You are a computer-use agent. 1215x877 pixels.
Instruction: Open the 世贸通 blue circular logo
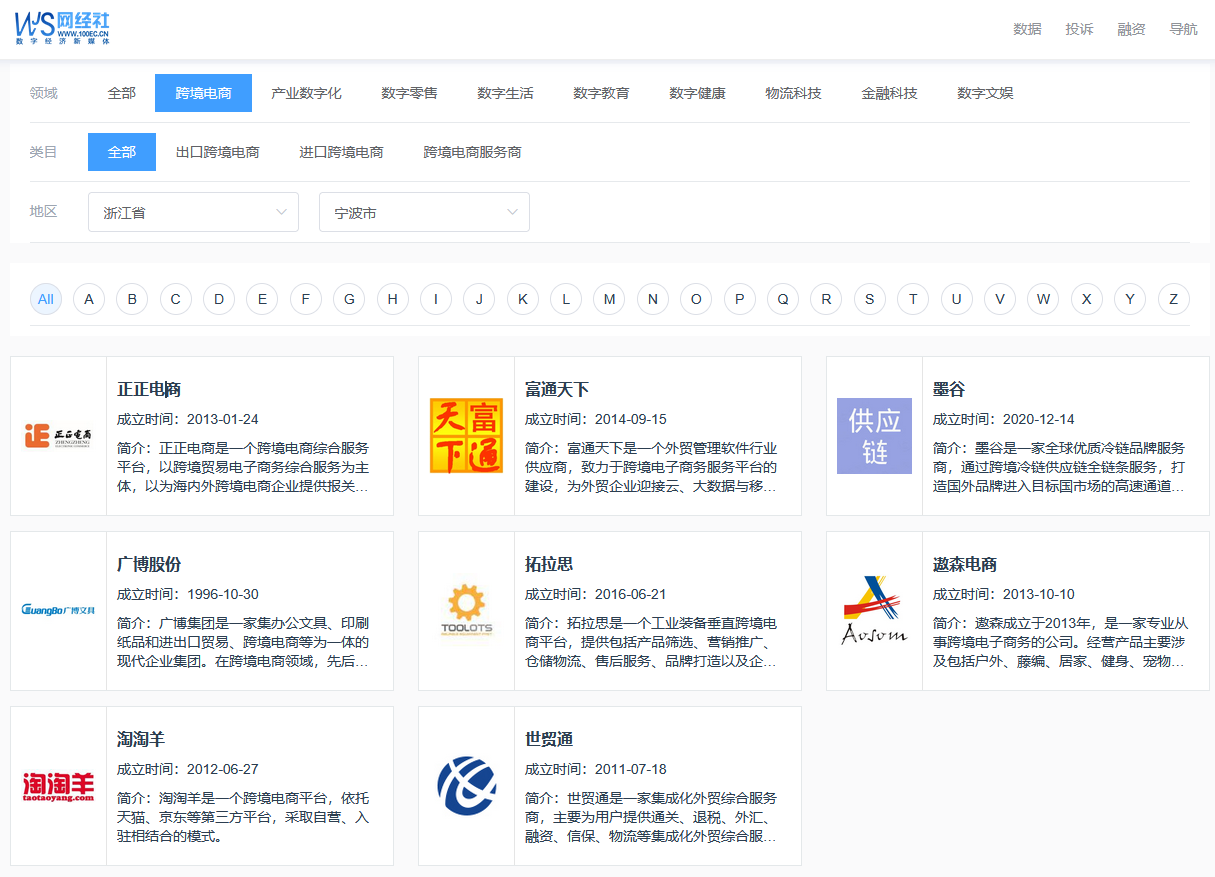click(x=466, y=786)
